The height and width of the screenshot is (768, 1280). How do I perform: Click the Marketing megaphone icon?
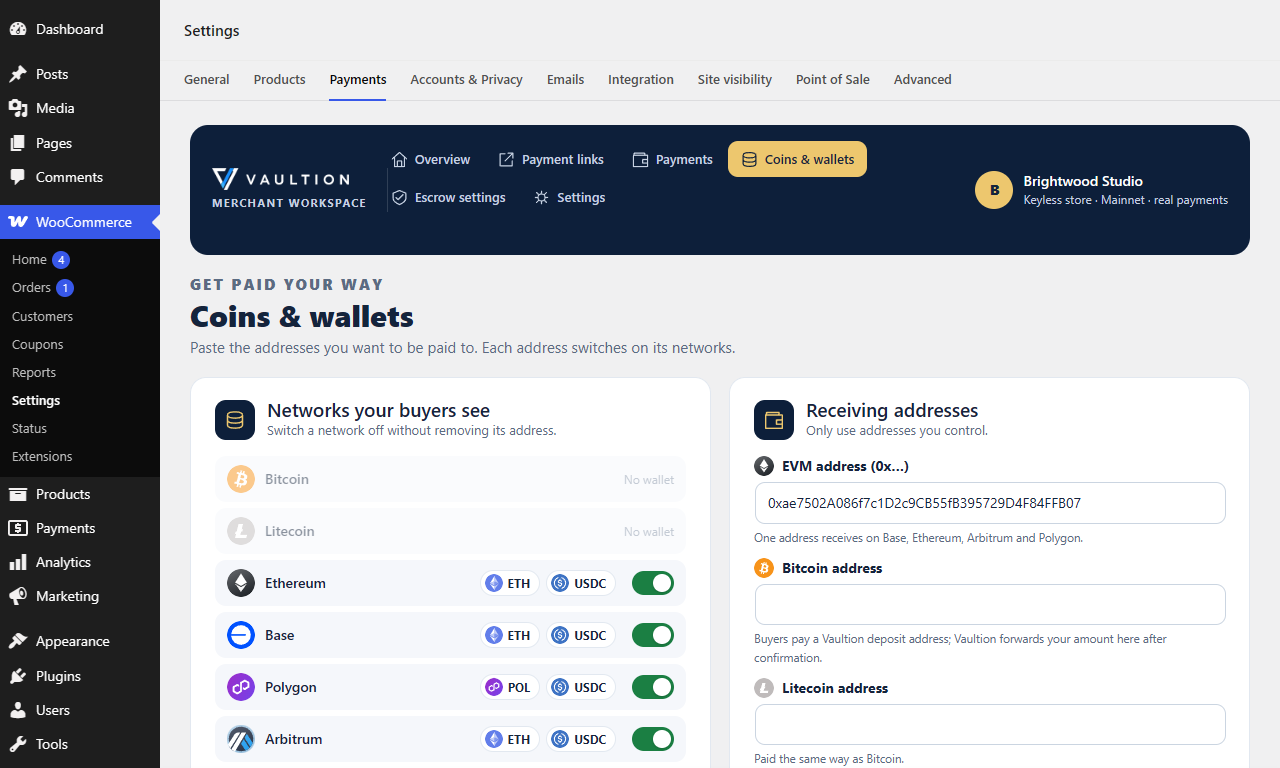(x=18, y=596)
